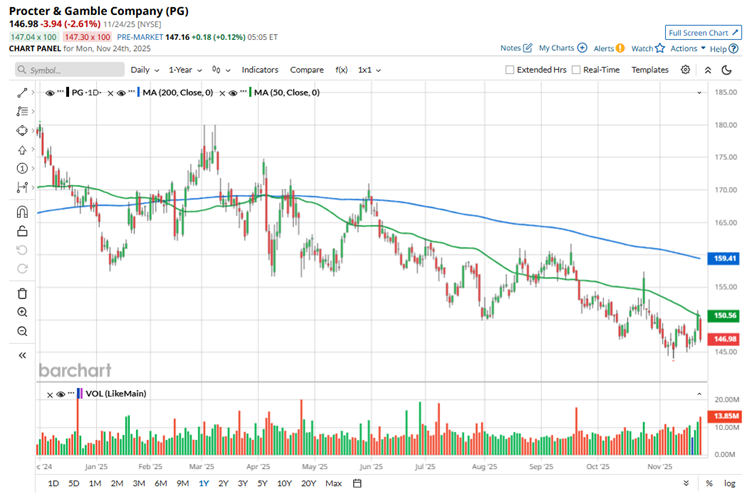Screen dimensions: 752x504
Task: Select the 20Y time range
Action: click(308, 483)
